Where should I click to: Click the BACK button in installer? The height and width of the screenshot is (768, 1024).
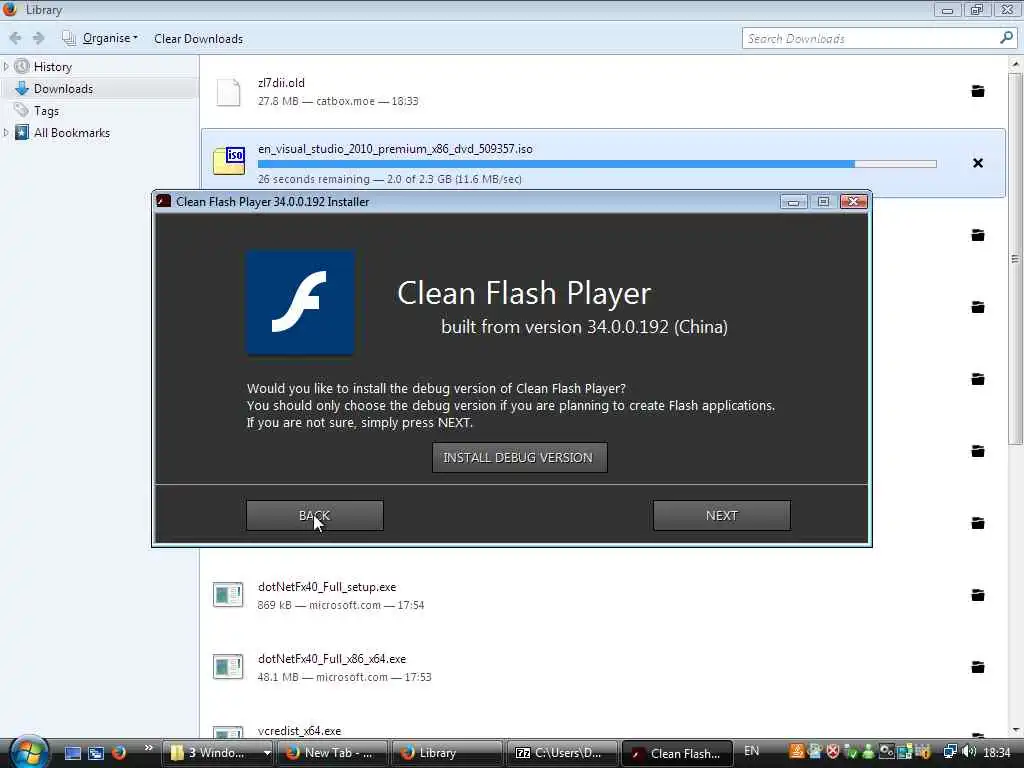point(314,515)
